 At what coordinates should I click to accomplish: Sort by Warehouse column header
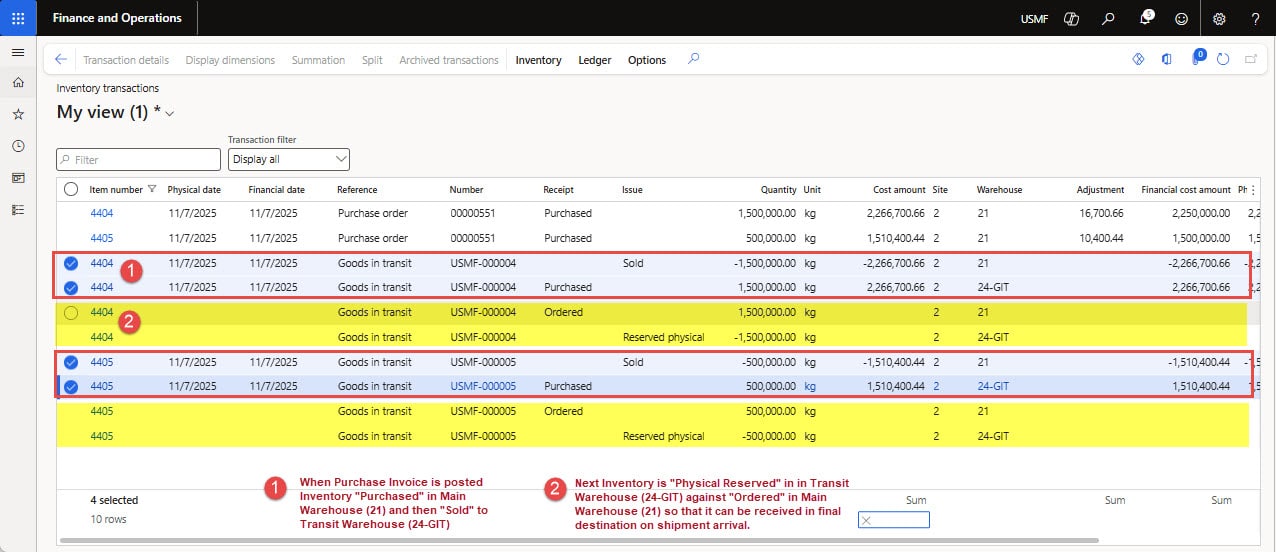click(999, 189)
